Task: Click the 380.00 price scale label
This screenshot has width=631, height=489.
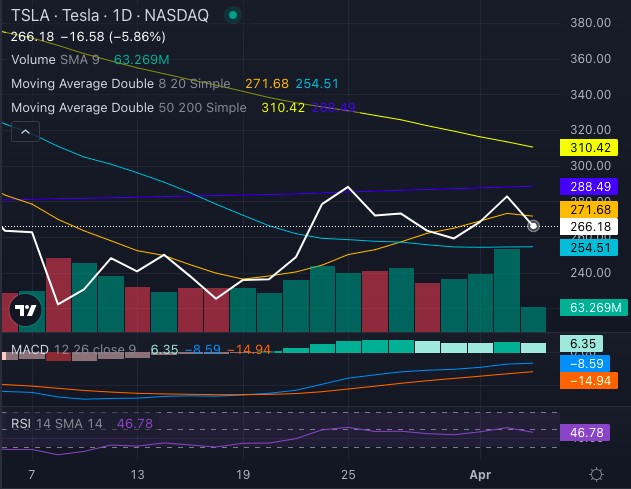Action: tap(590, 23)
